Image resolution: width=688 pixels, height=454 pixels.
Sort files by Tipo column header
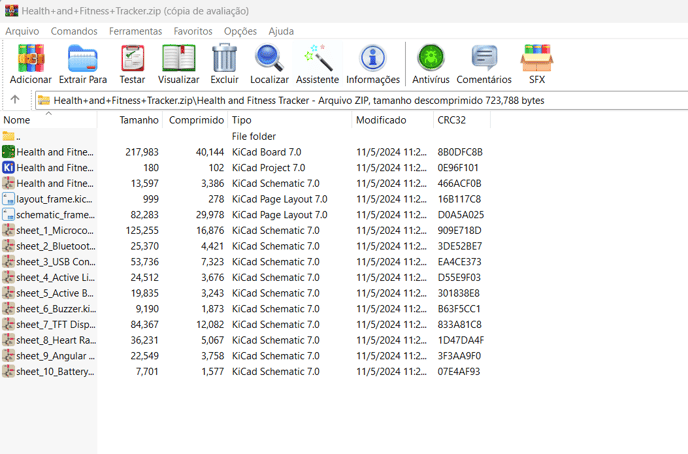pyautogui.click(x=290, y=120)
